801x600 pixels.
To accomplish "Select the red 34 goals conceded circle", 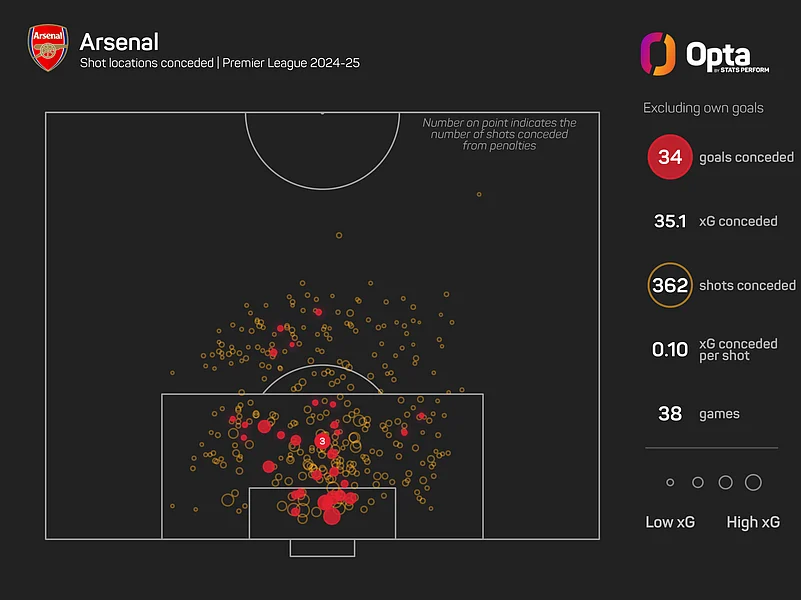I will click(x=670, y=157).
